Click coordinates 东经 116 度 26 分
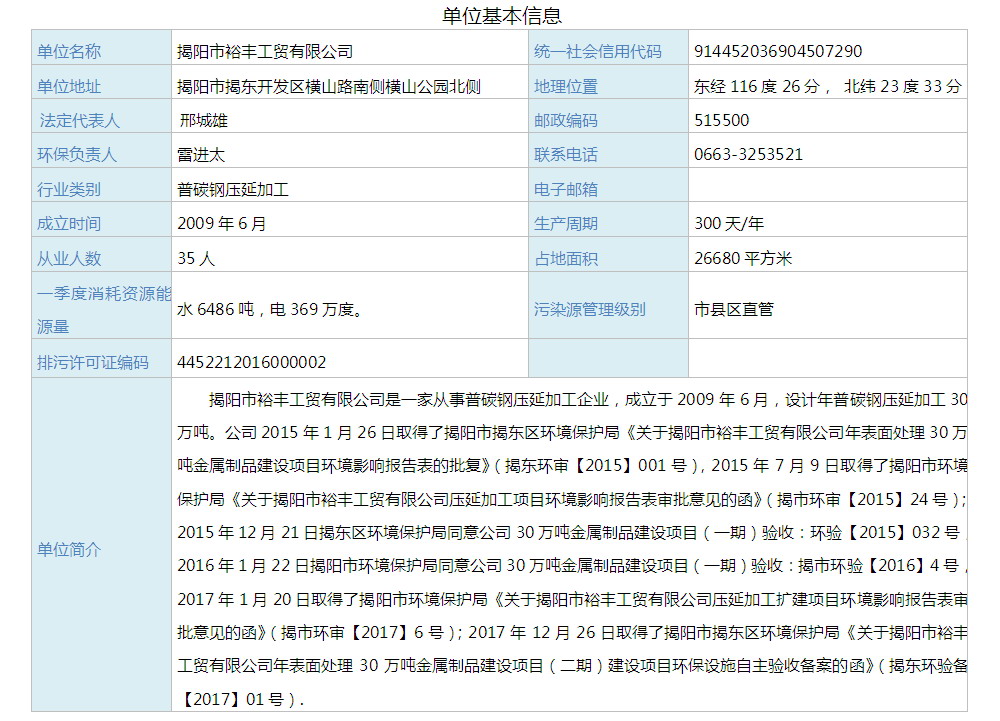Viewport: 1000px width, 721px height. tap(756, 87)
